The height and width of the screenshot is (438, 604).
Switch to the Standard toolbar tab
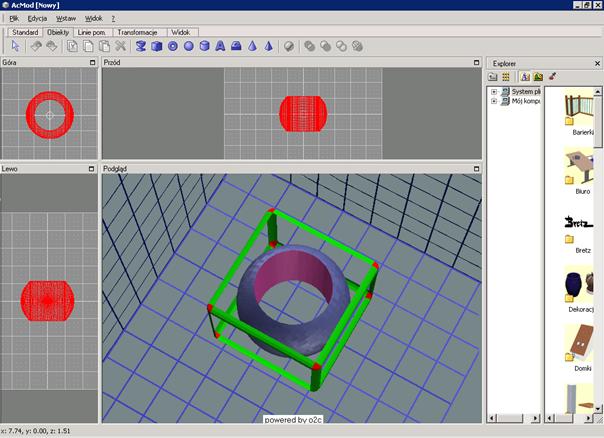[x=25, y=32]
